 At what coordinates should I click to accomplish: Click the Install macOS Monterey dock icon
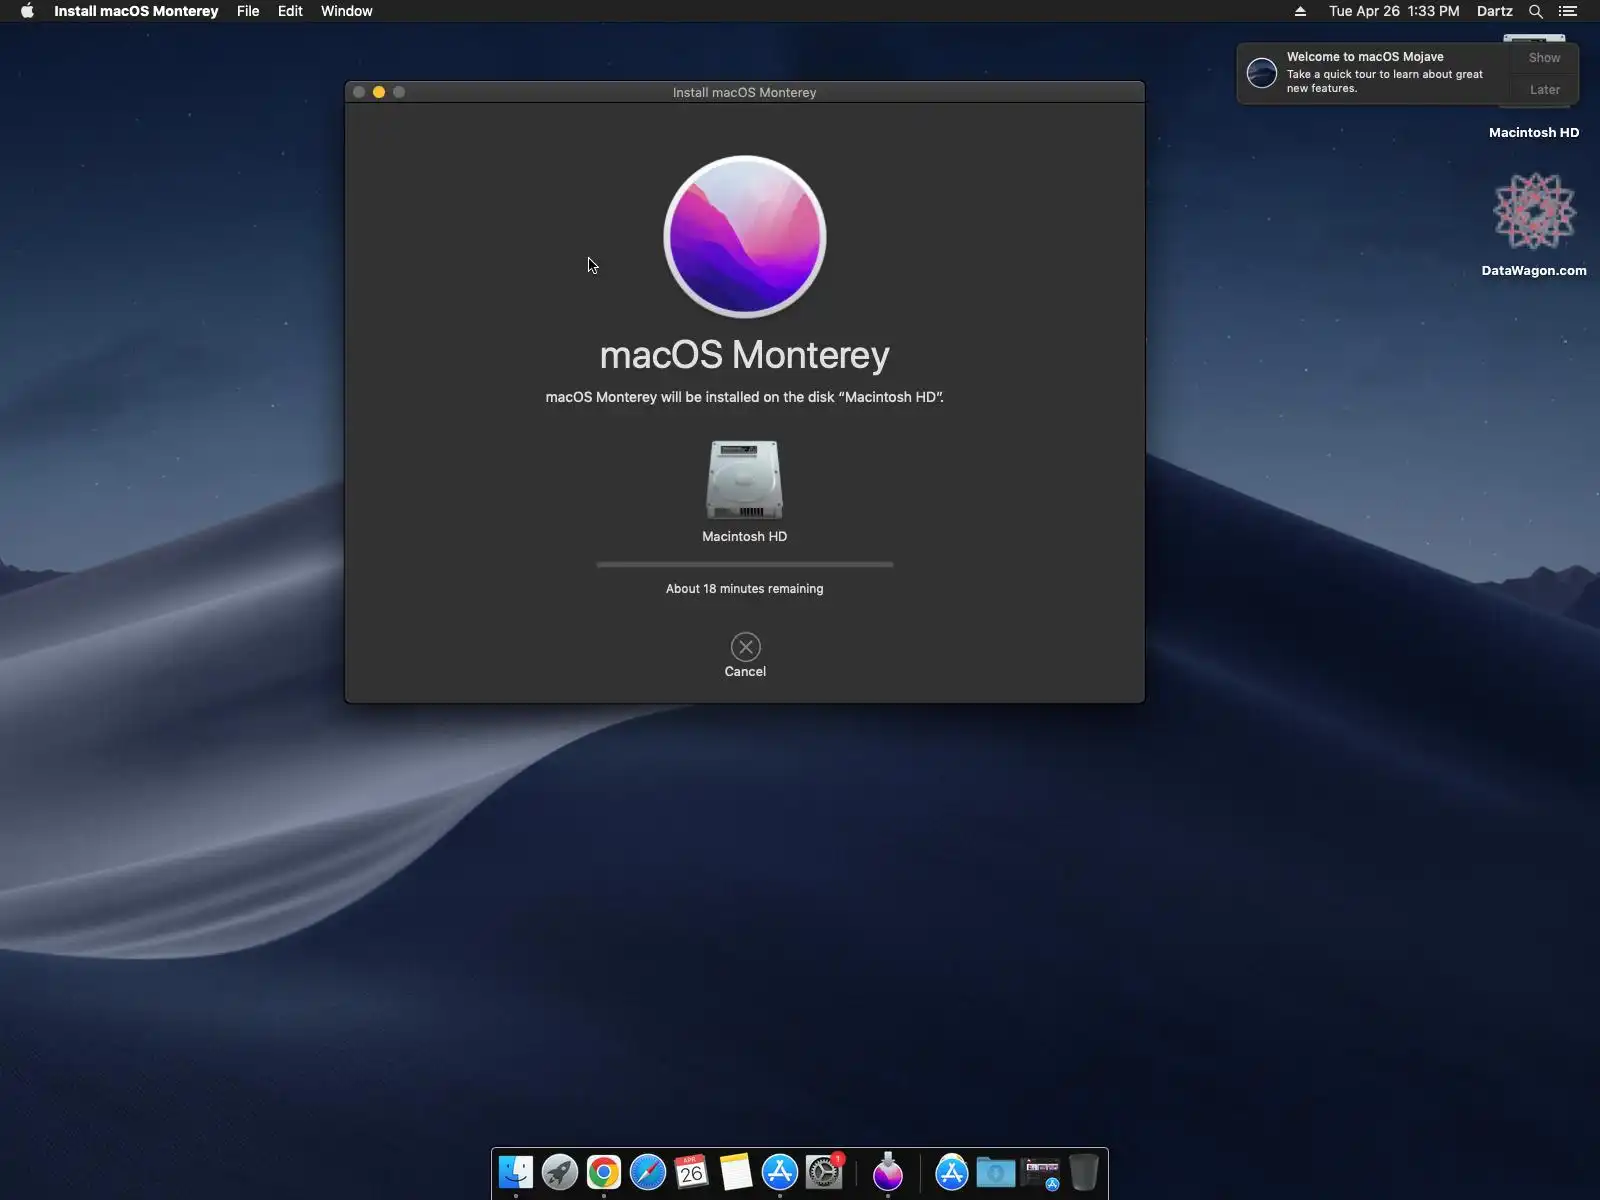(888, 1172)
